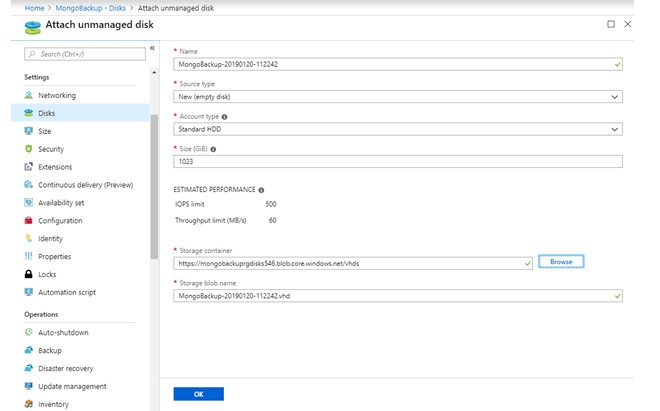
Task: Click the Attach unmanaged disk breadcrumb
Action: (176, 8)
